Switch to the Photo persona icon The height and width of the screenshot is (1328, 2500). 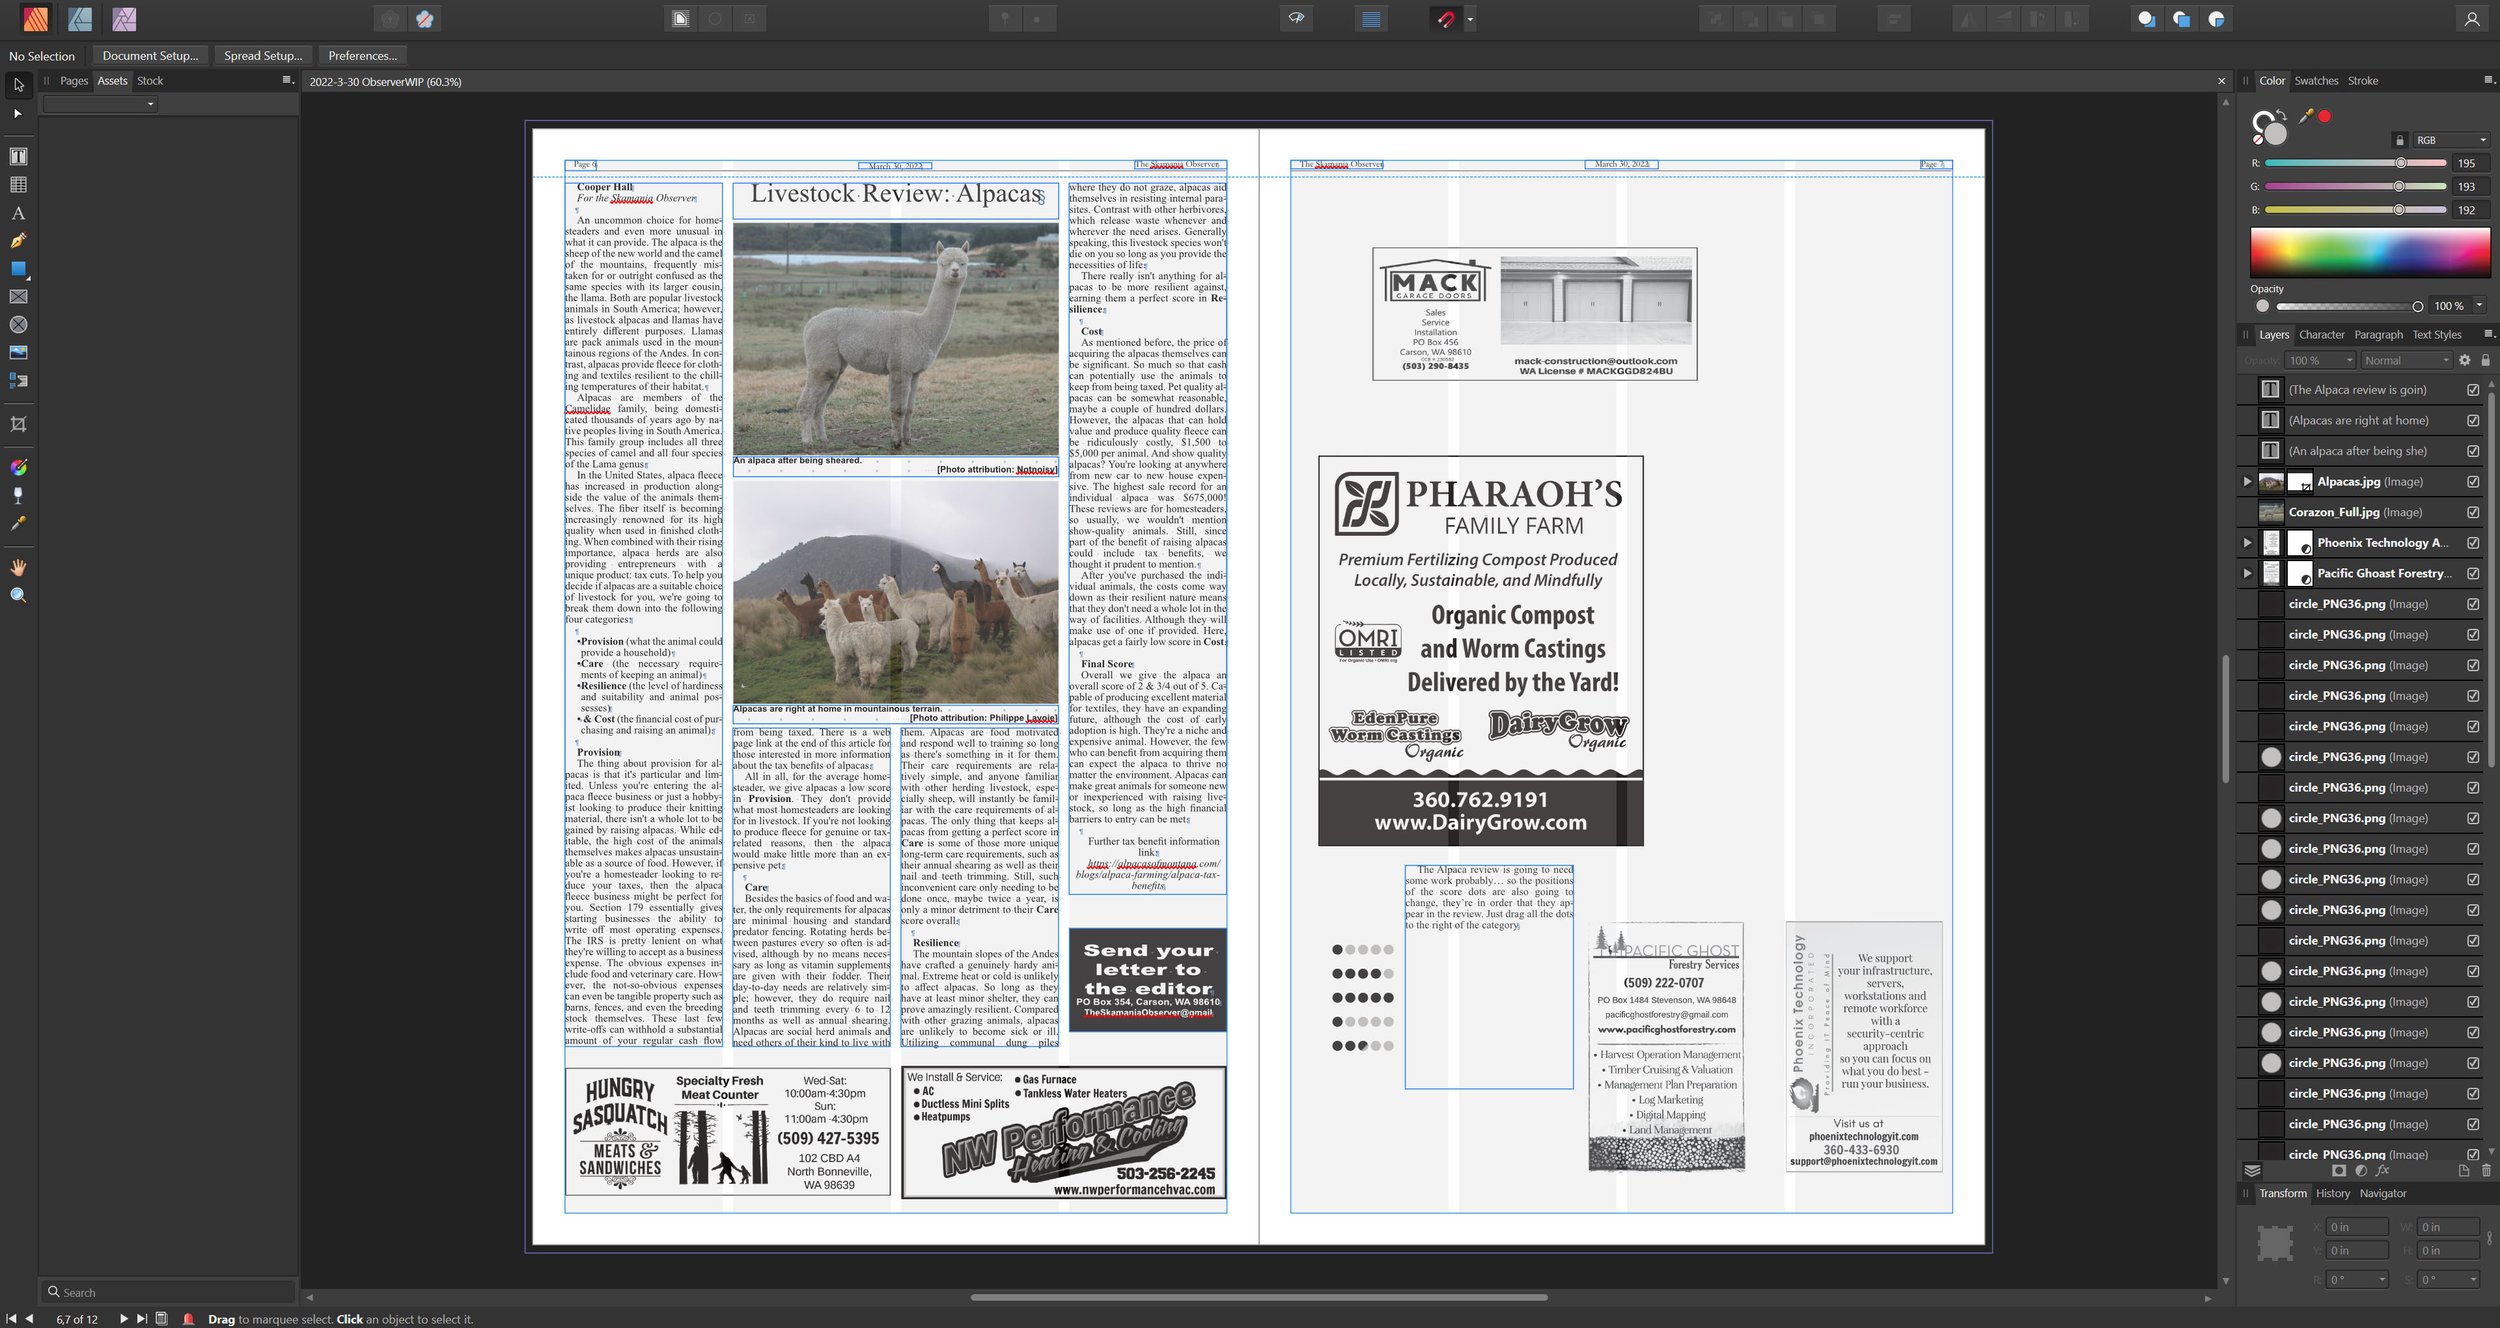[x=124, y=18]
